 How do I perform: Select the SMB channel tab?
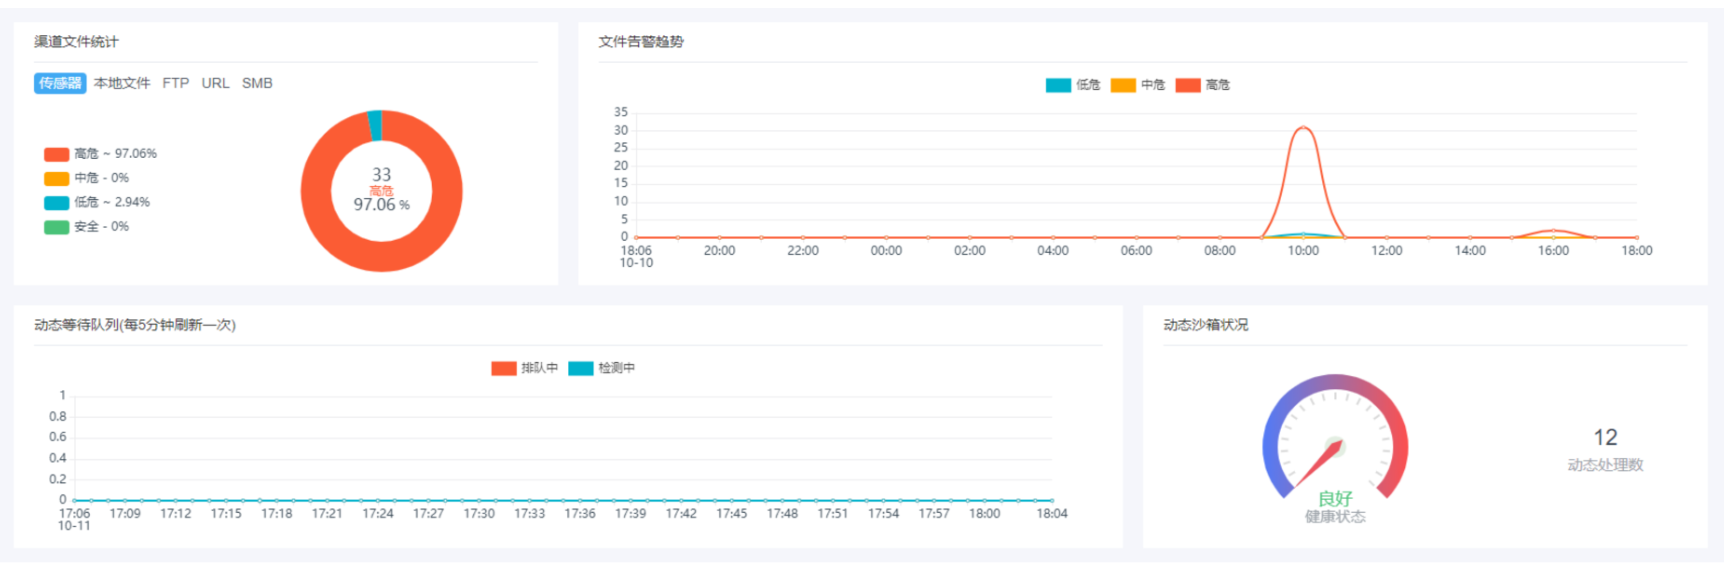[x=257, y=83]
